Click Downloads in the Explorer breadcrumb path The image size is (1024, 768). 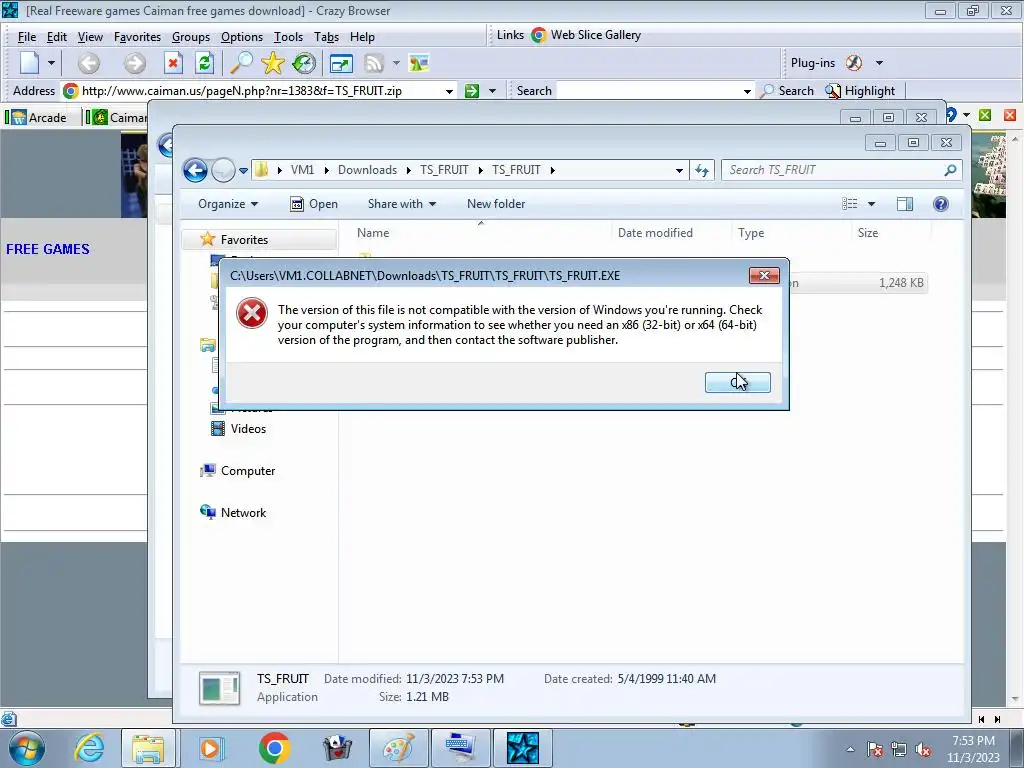(x=367, y=170)
